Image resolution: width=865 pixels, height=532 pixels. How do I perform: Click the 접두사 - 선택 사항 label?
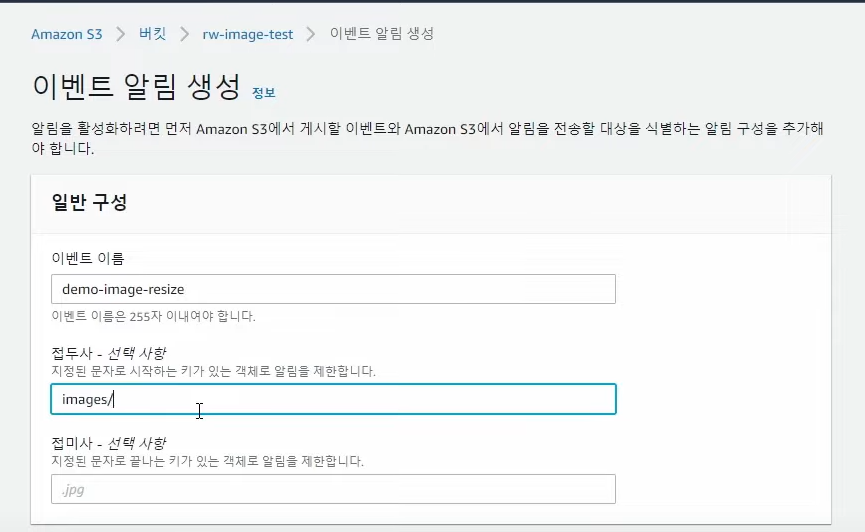[x=109, y=353]
